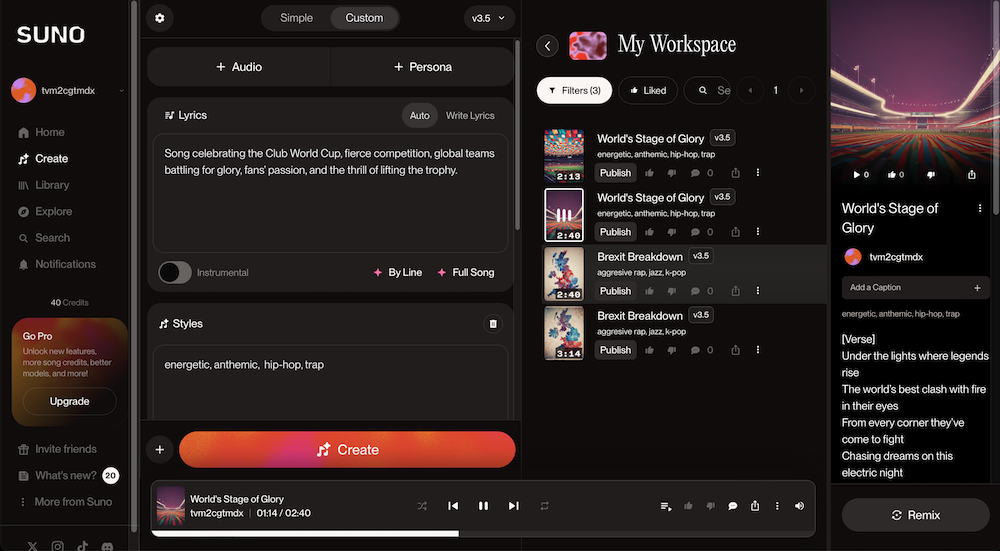Open the play queue icon
The image size is (1000, 551).
pos(666,506)
